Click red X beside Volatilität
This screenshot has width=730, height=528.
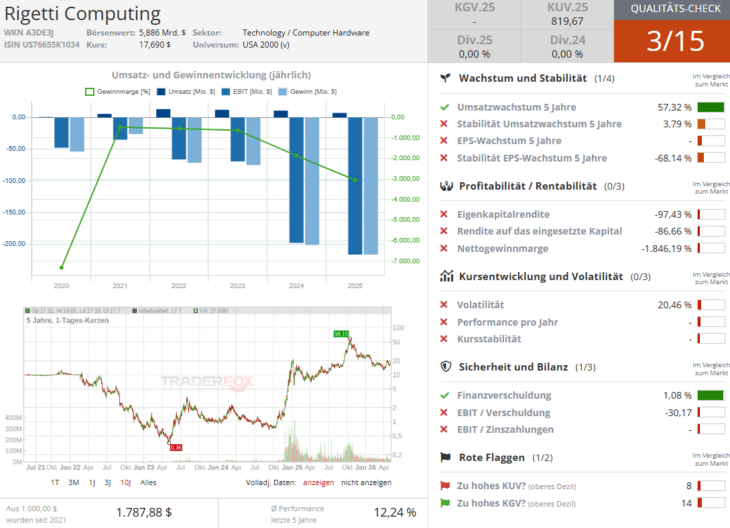tap(444, 305)
